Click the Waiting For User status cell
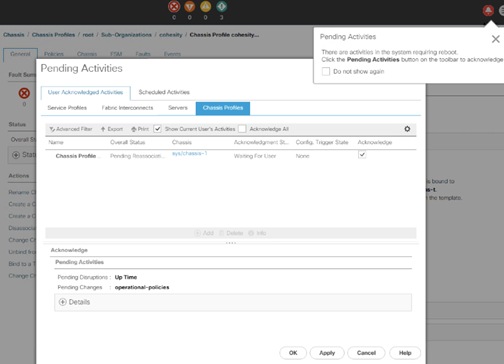 (x=255, y=156)
